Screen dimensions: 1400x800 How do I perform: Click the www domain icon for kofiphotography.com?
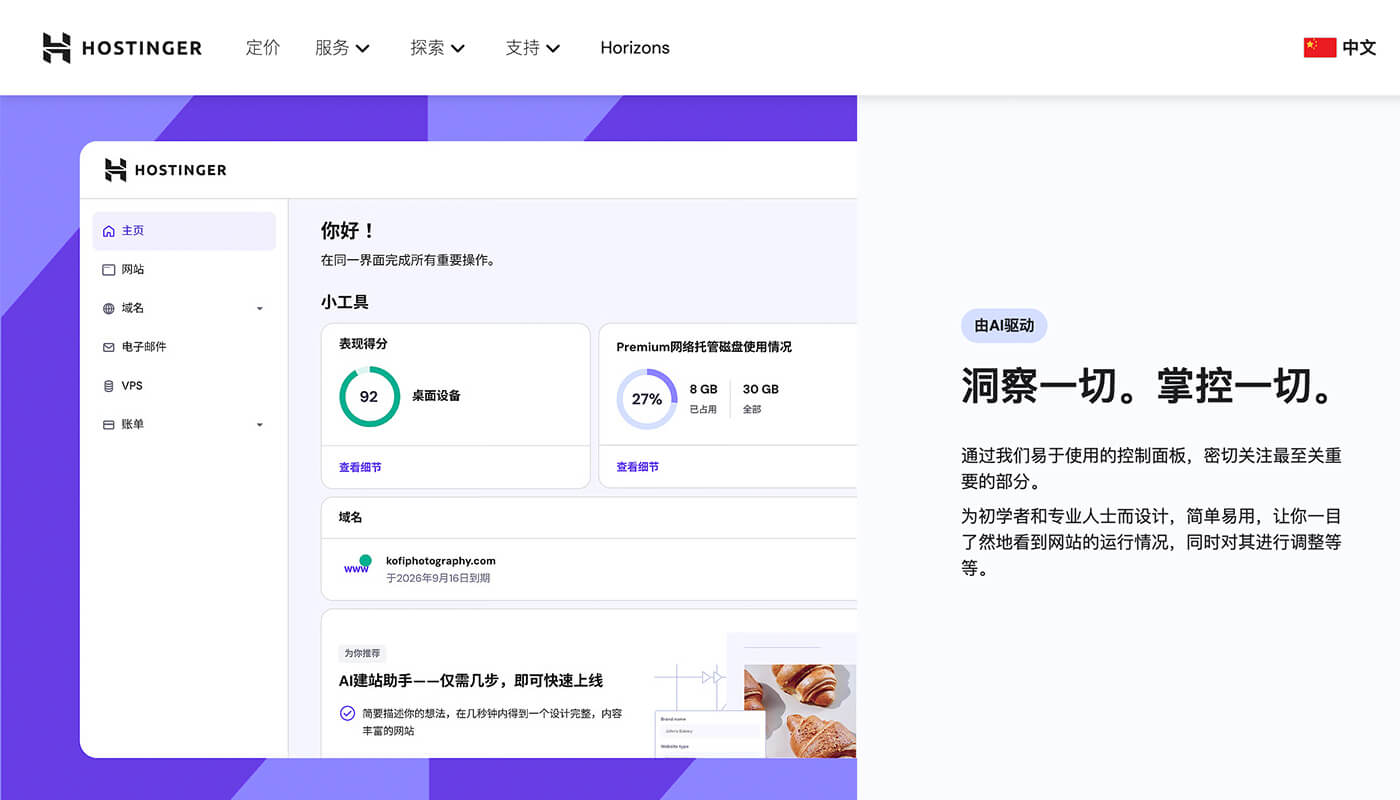click(x=357, y=566)
